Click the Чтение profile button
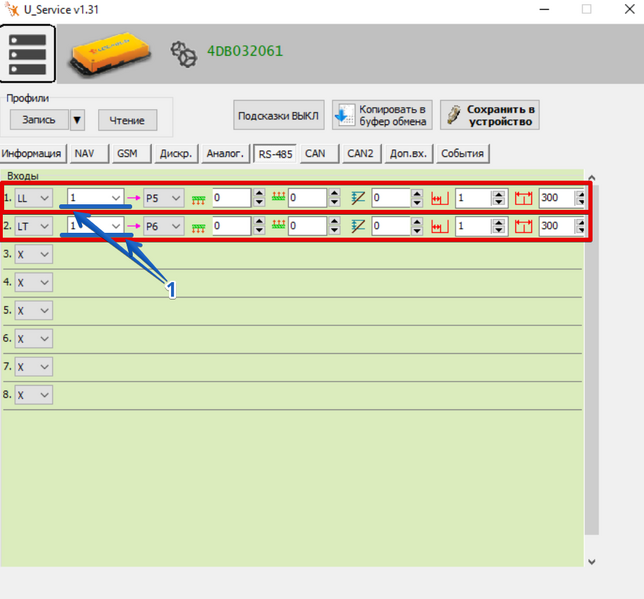Image resolution: width=644 pixels, height=599 pixels. pos(127,120)
